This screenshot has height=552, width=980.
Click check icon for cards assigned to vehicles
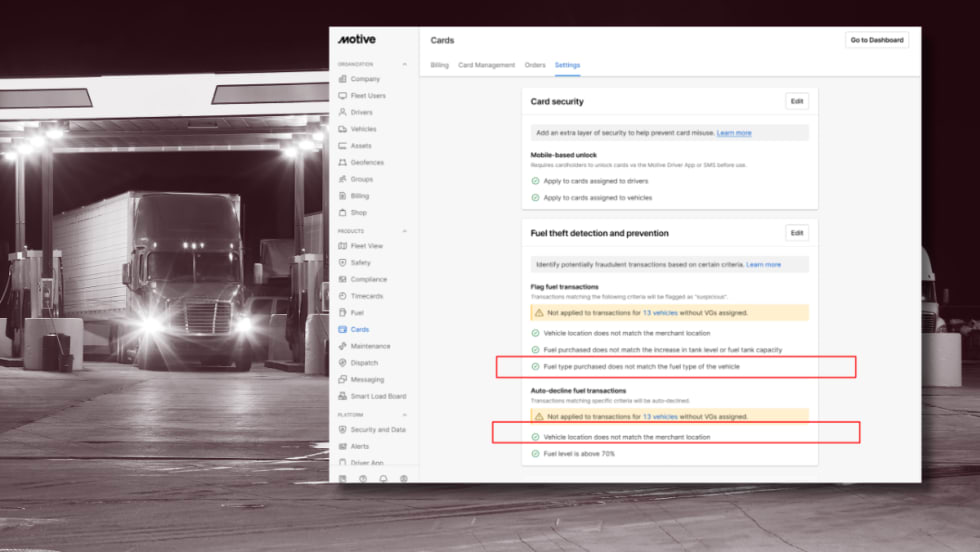click(x=535, y=198)
